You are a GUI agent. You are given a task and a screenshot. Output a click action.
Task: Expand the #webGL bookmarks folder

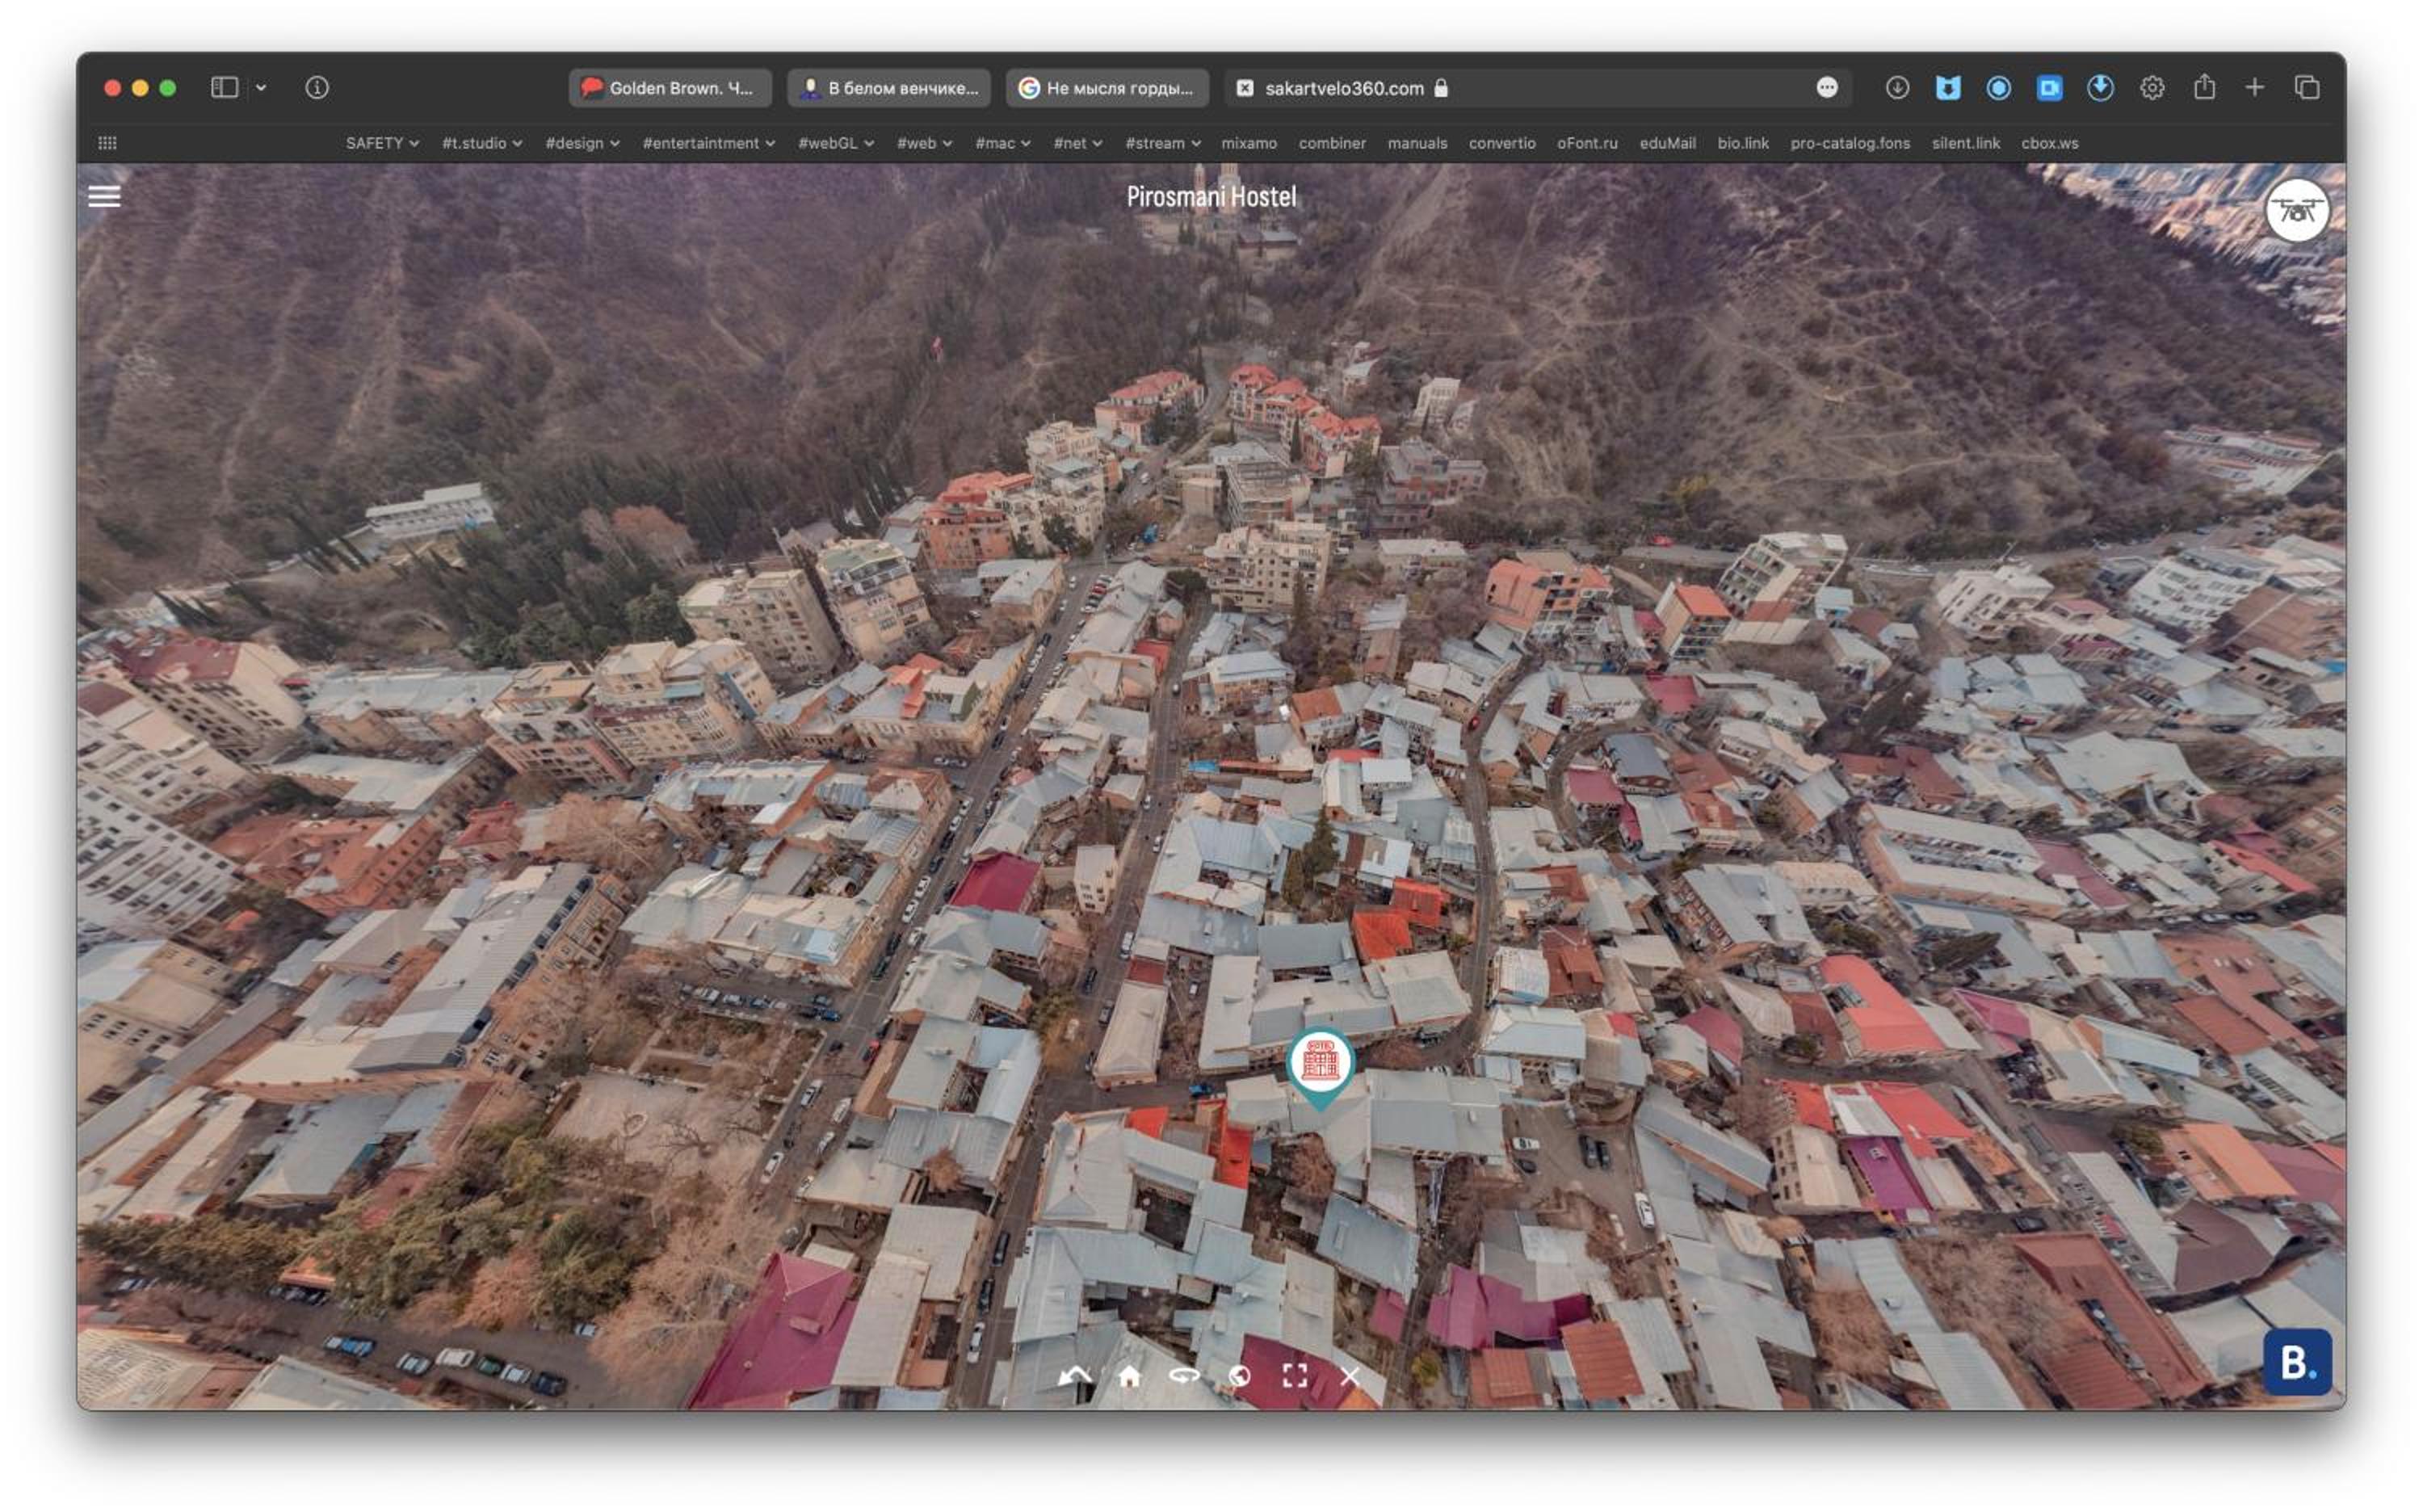(836, 143)
